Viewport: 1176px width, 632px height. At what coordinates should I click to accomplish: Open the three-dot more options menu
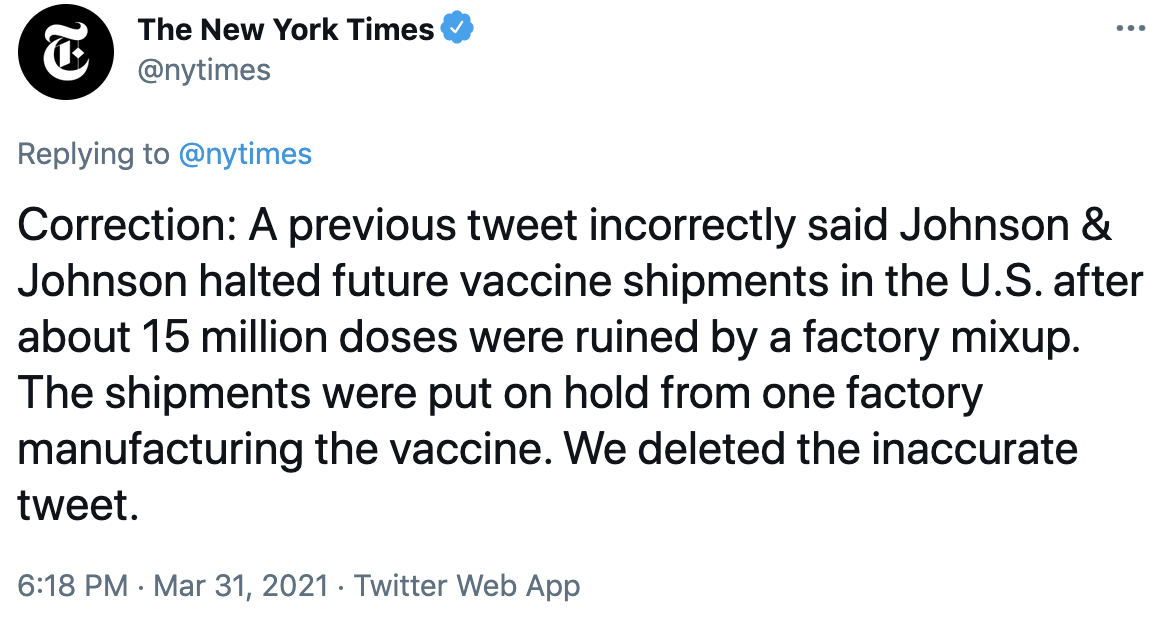1130,29
